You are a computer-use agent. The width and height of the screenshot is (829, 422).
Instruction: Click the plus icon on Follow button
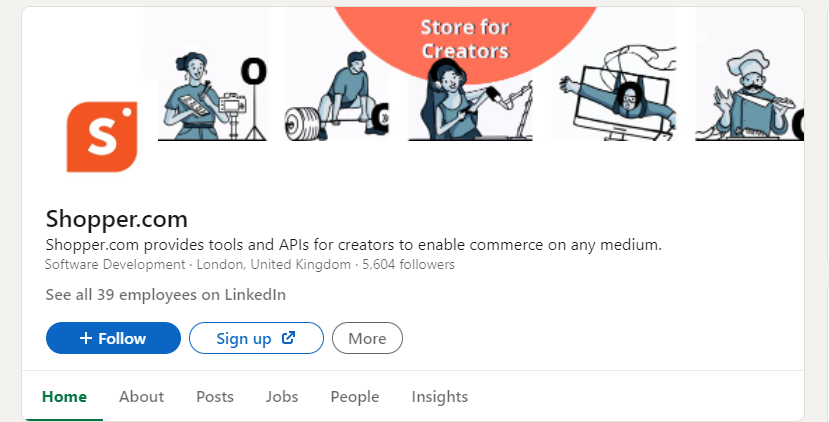tap(86, 338)
